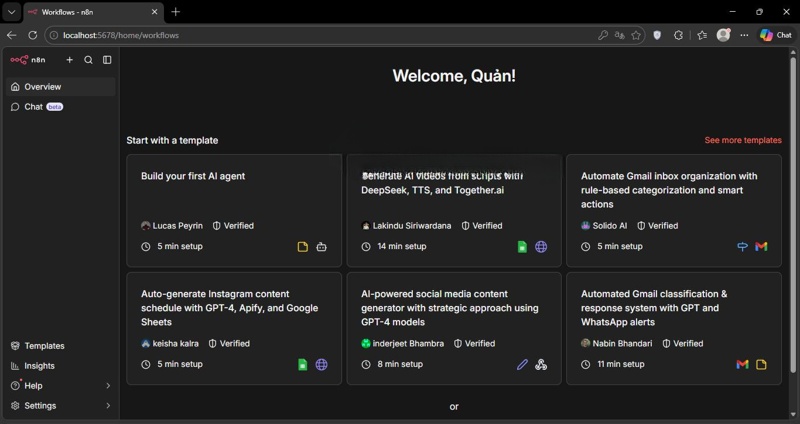Open the Help menu item

[x=60, y=385]
